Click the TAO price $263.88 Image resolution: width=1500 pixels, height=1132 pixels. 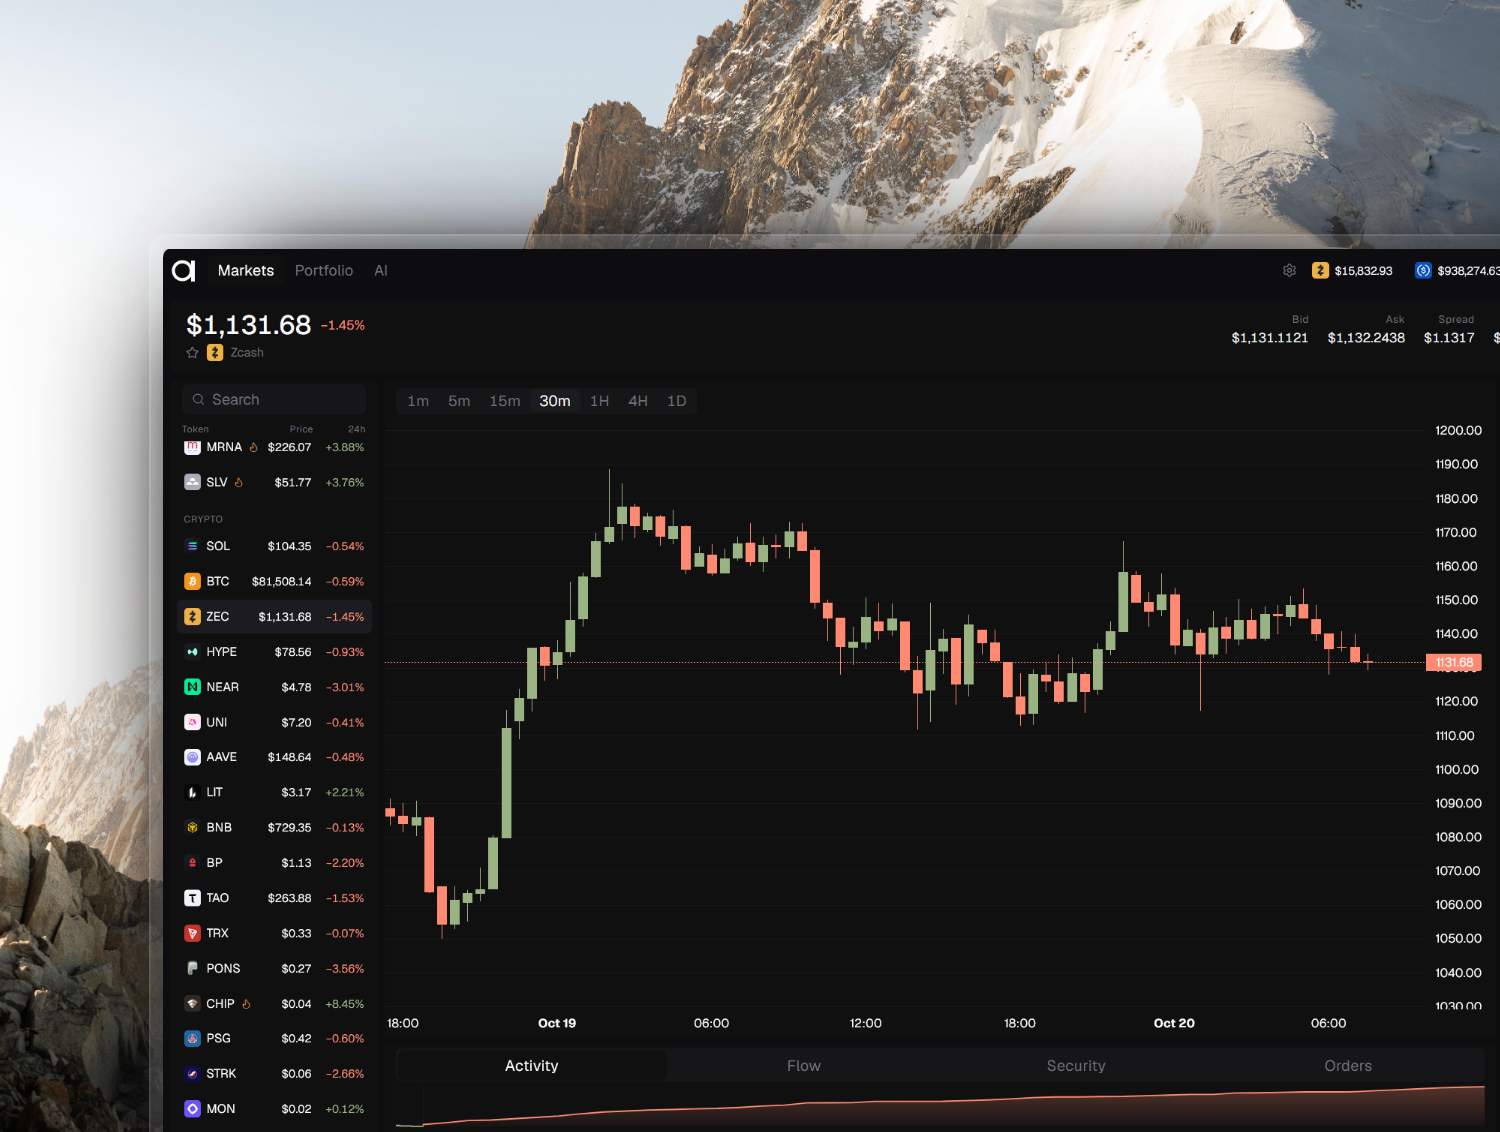290,898
